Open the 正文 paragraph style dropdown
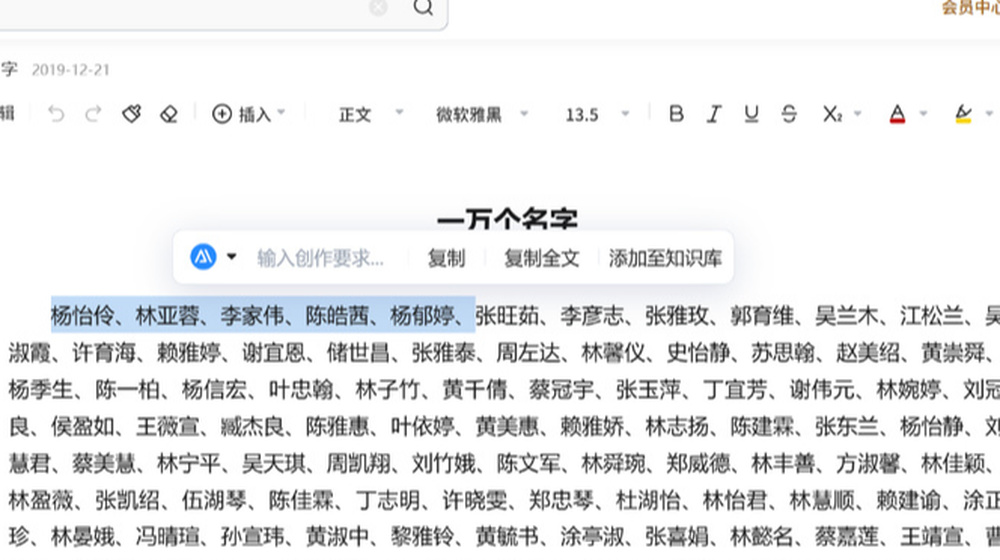 coord(369,114)
